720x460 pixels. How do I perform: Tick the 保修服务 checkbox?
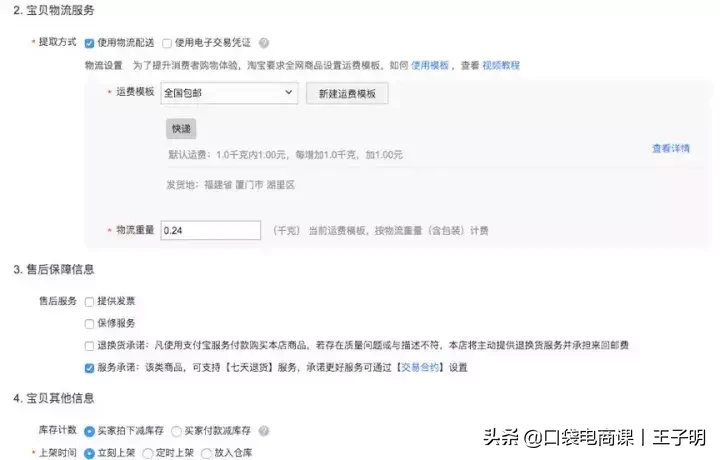90,324
